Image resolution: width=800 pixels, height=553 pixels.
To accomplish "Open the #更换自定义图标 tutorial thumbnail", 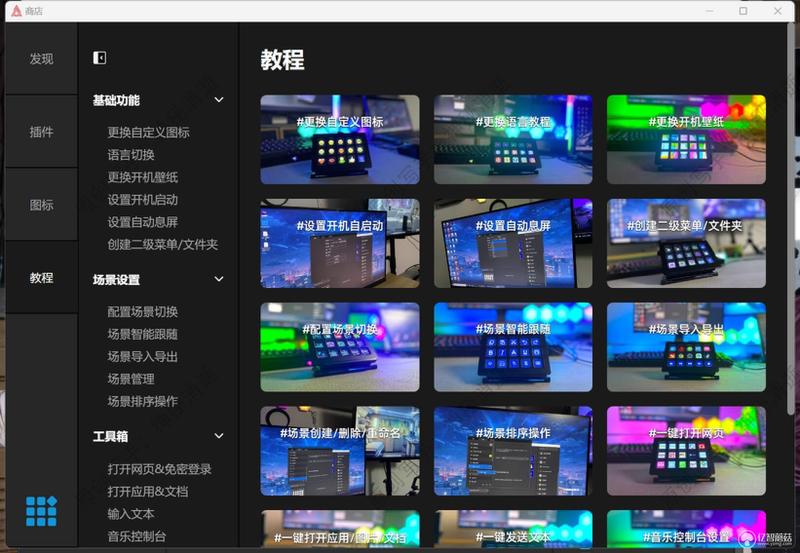I will click(340, 139).
